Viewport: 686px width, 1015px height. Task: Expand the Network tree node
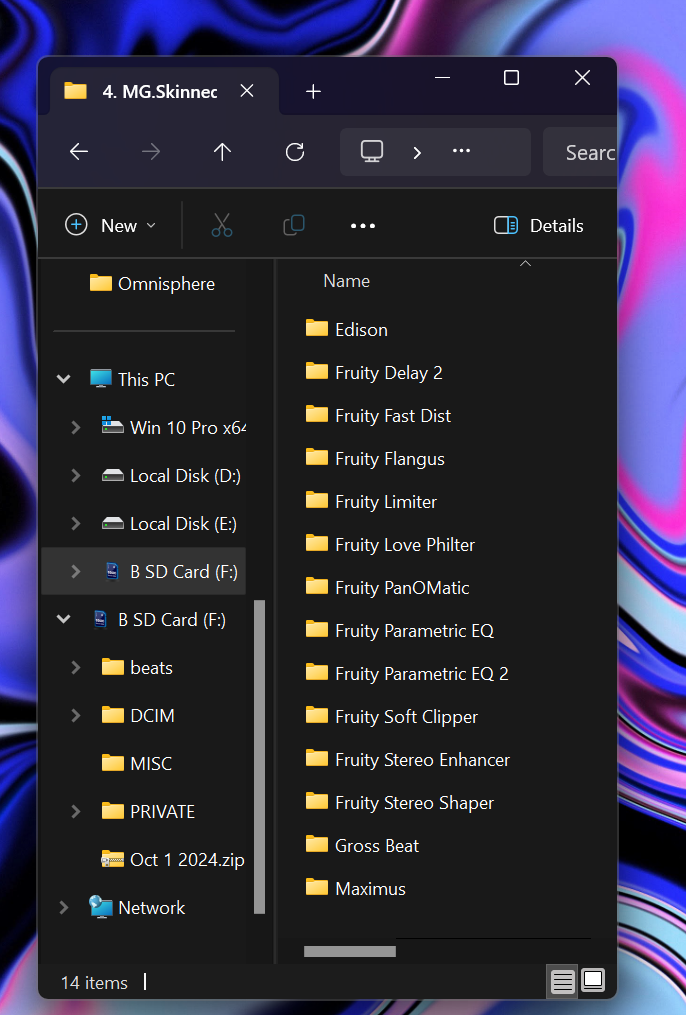coord(64,907)
